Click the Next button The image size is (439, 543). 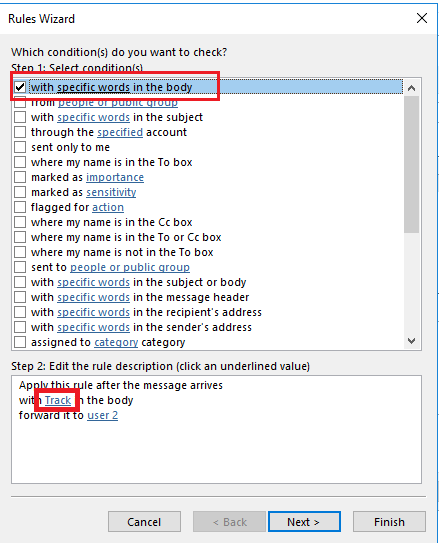(x=304, y=522)
